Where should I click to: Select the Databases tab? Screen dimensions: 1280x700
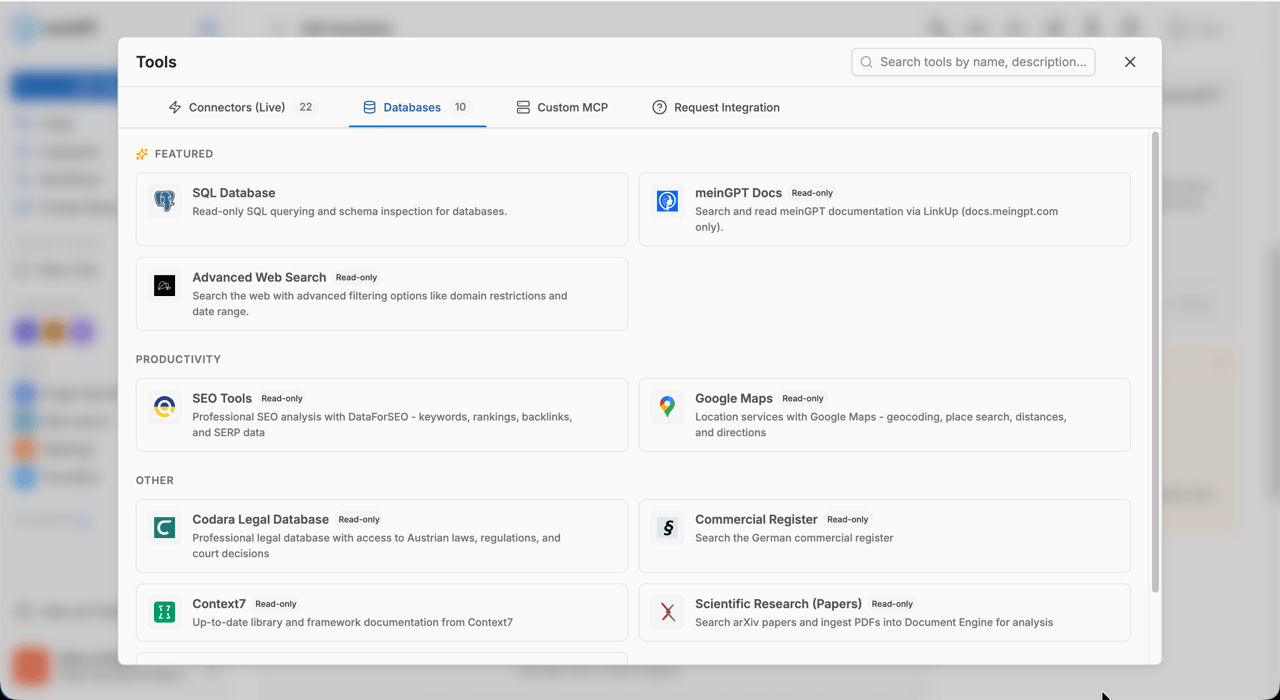[x=417, y=107]
